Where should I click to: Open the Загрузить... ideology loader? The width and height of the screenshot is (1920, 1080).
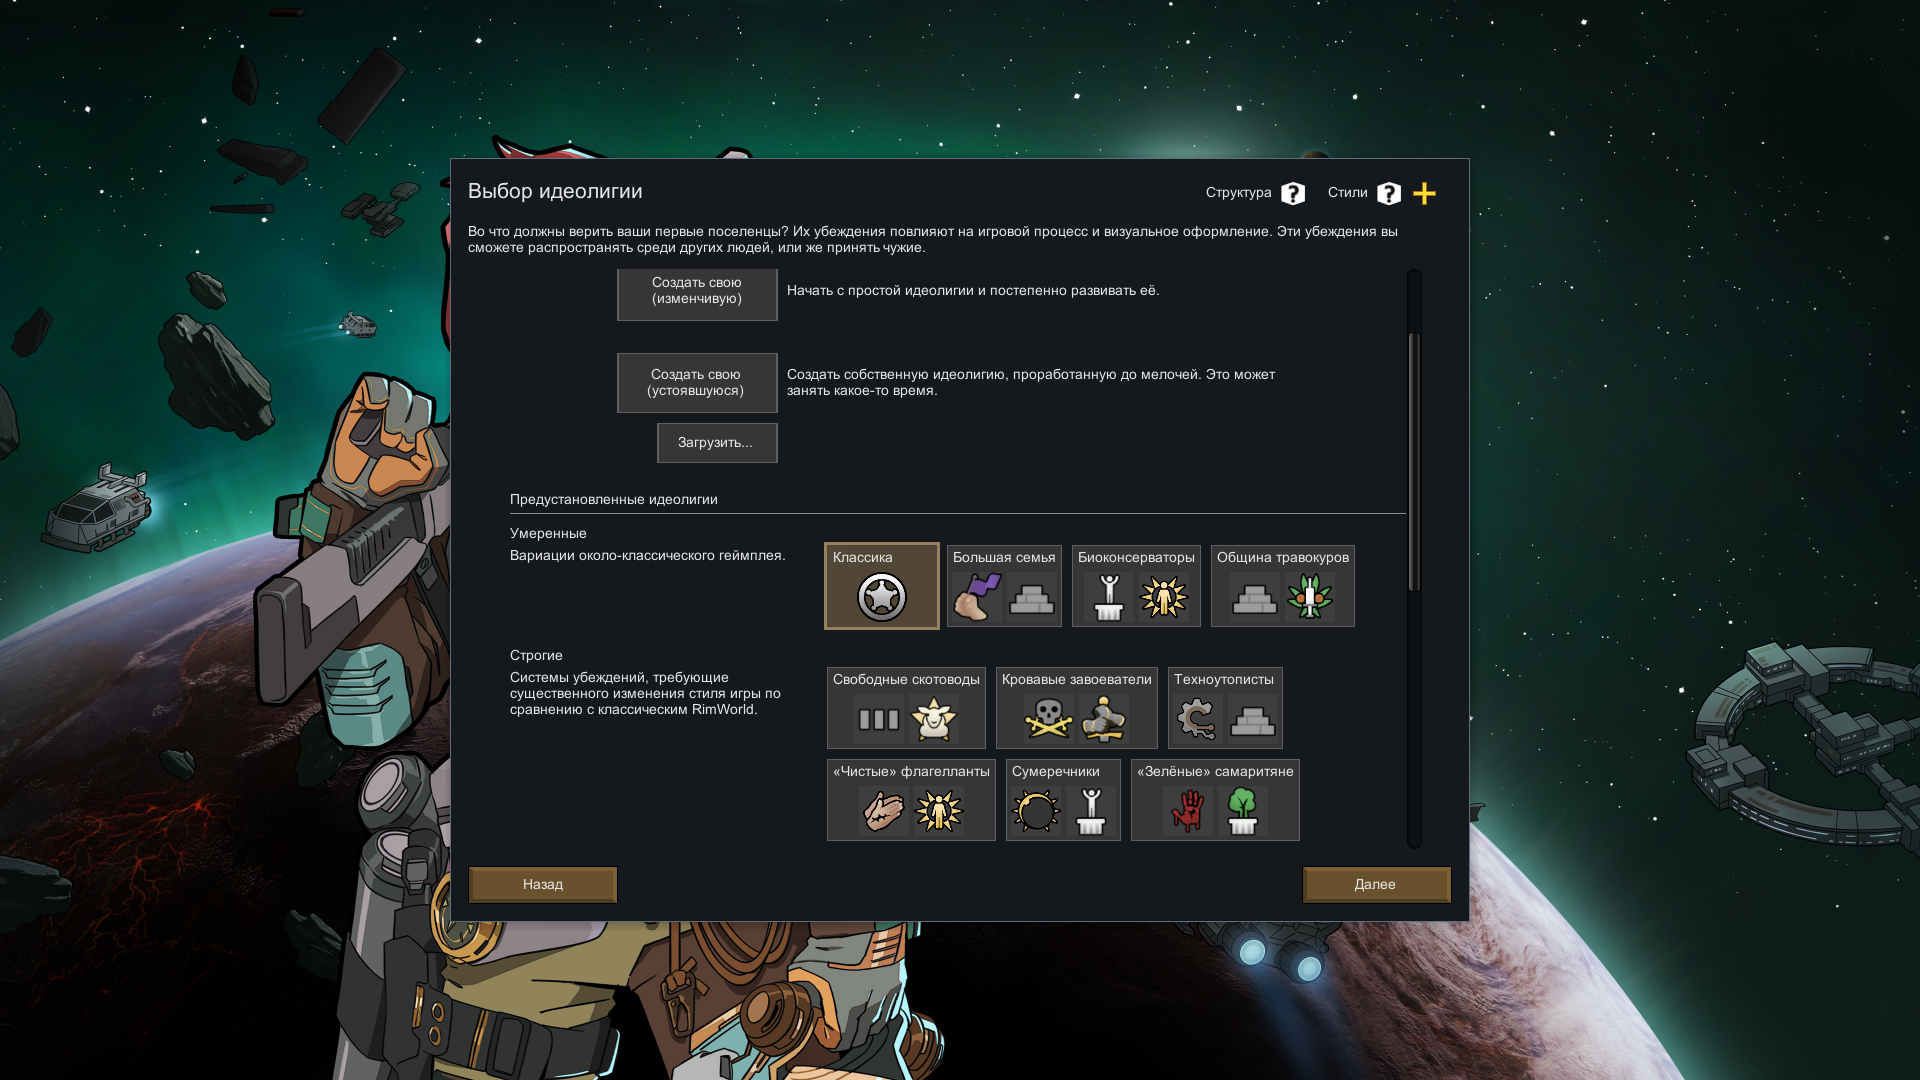point(717,443)
